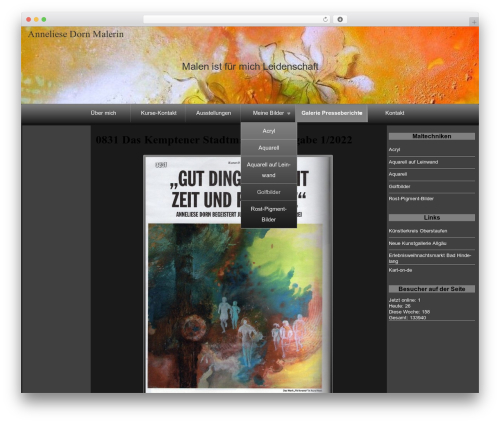500x423 pixels.
Task: Open Golfbilder link in sidebar
Action: (399, 187)
